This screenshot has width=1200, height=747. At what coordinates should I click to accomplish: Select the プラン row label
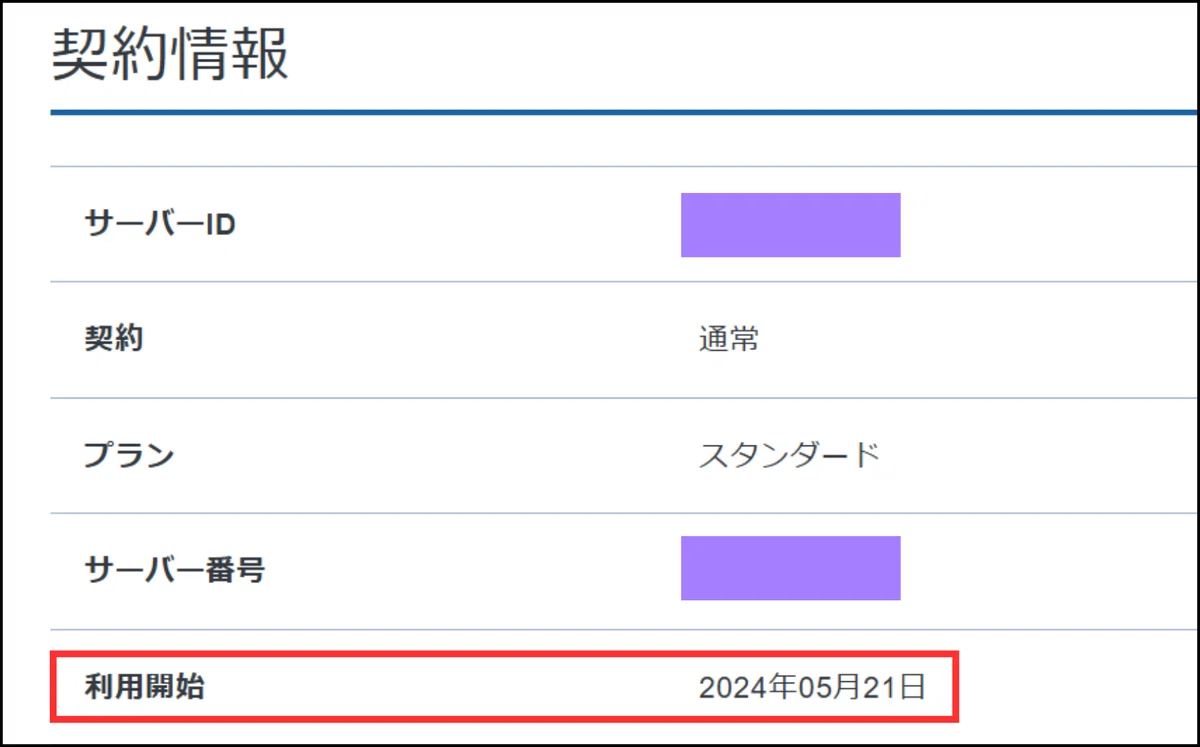tap(129, 456)
